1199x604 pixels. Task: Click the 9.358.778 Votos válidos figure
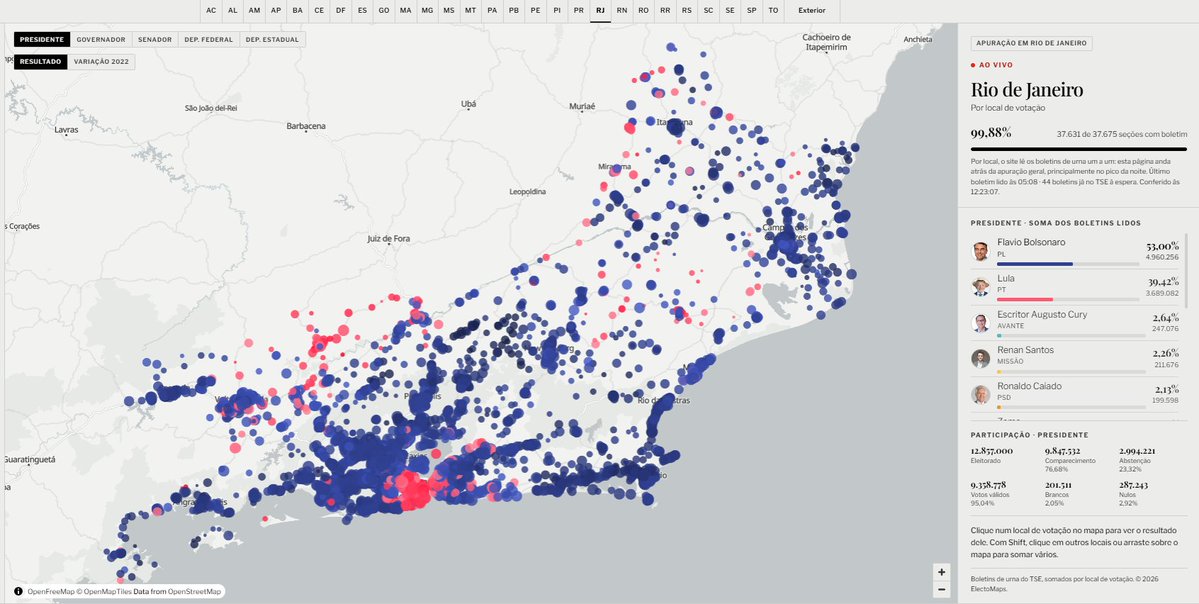[x=989, y=485]
